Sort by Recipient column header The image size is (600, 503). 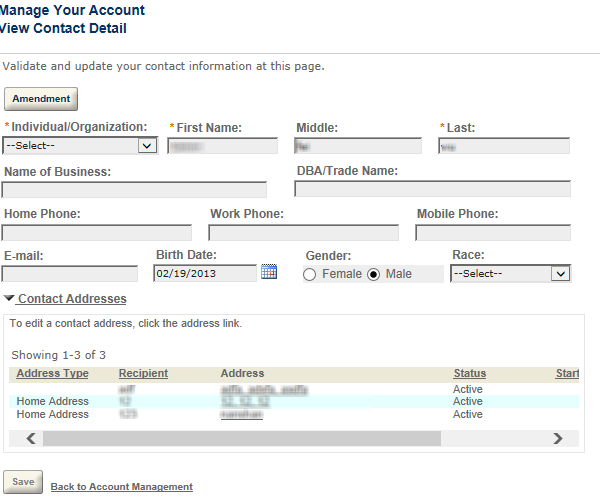(x=143, y=374)
